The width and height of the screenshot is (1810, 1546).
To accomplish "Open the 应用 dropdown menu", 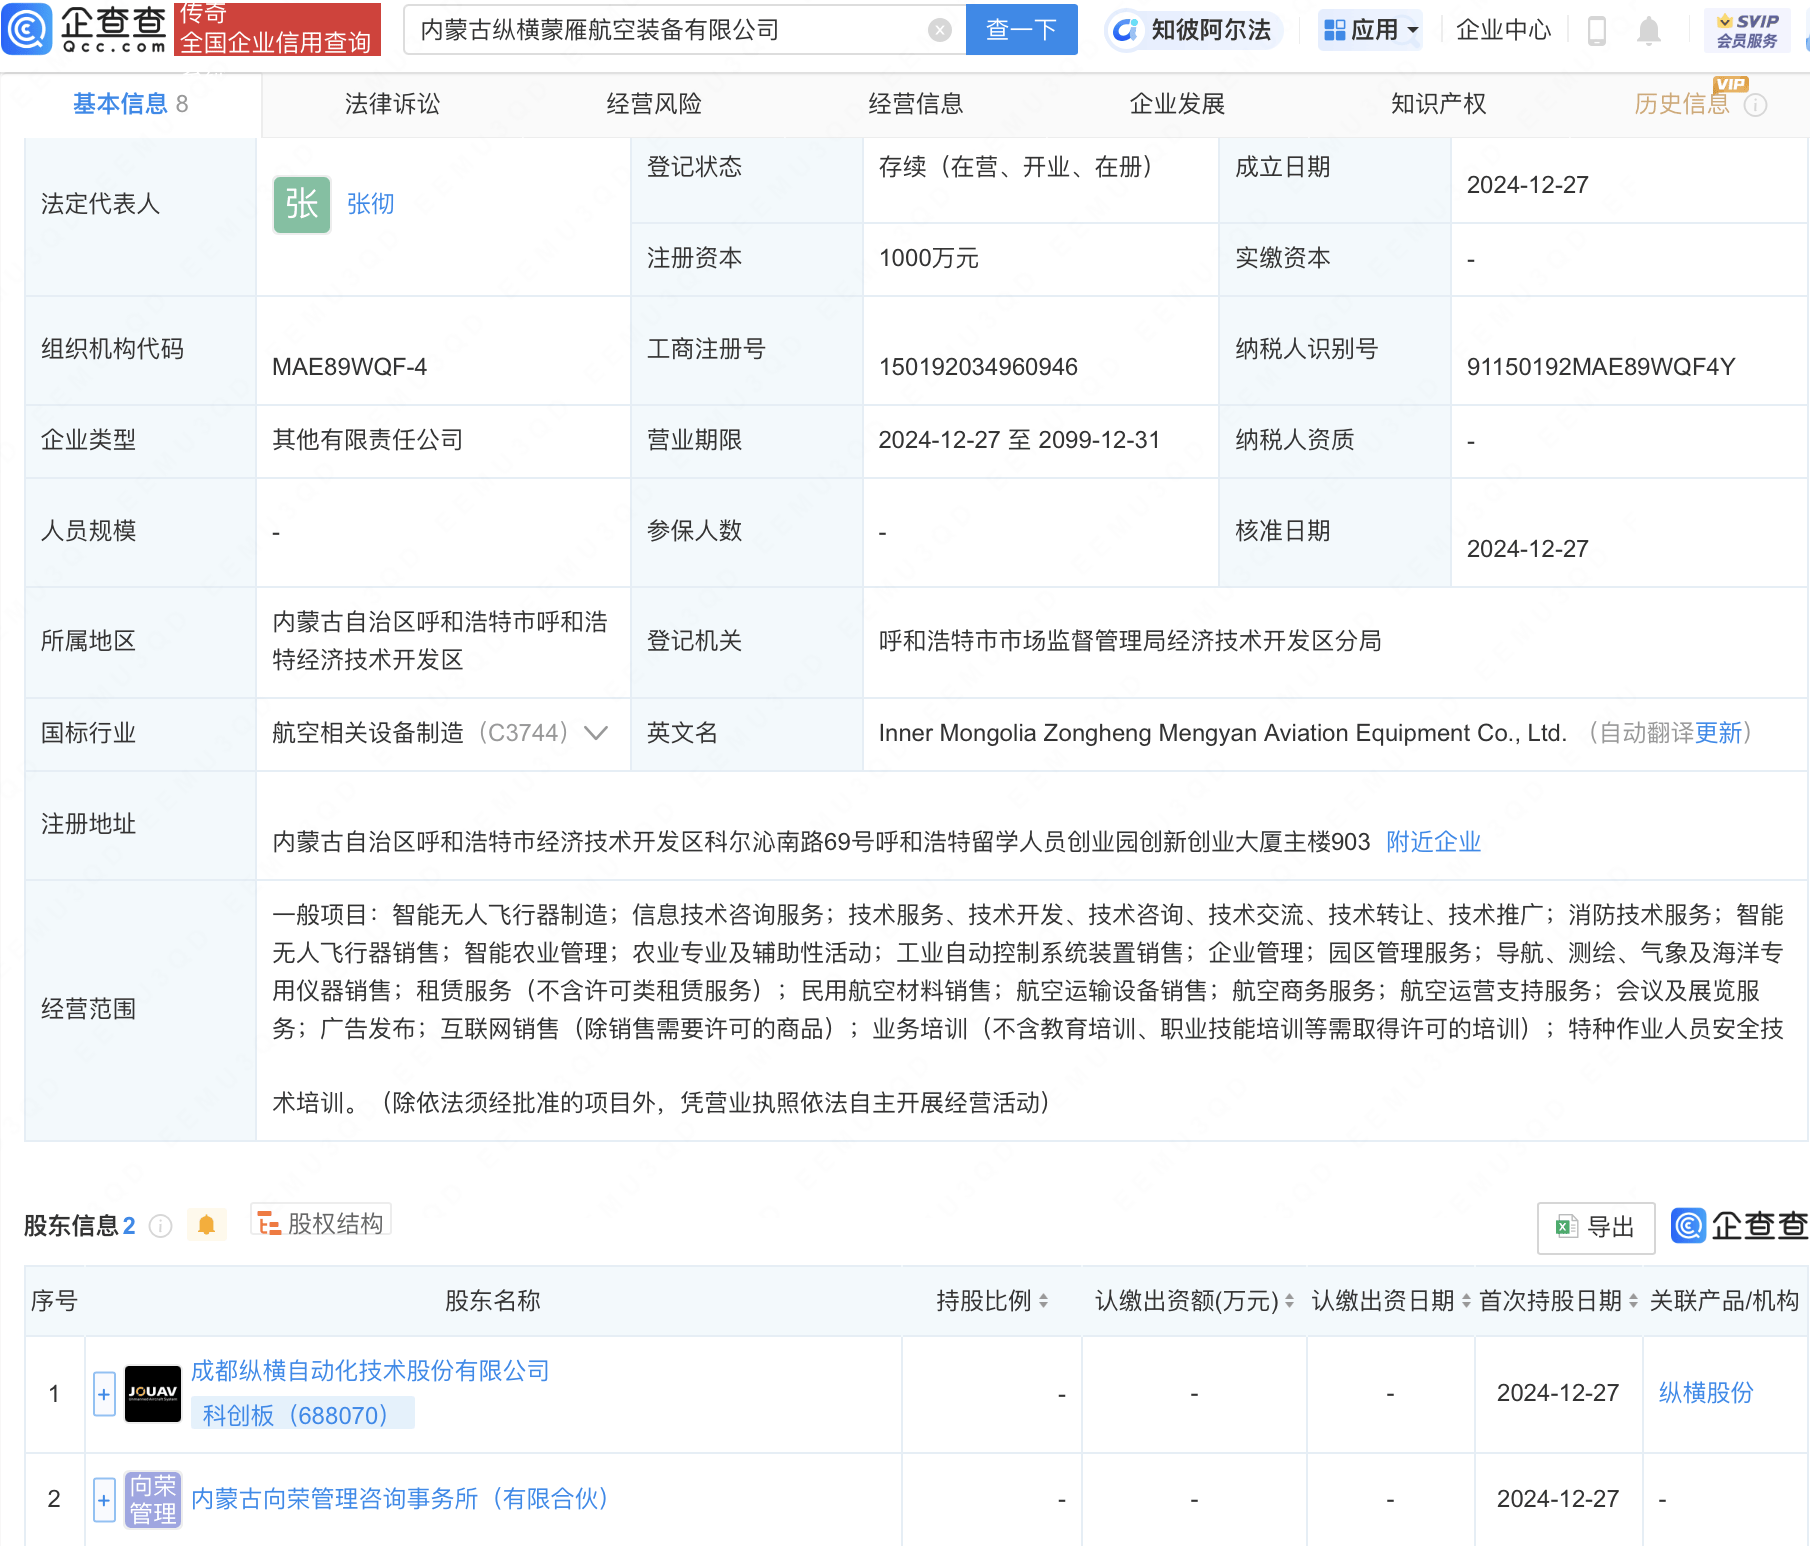I will (1370, 30).
